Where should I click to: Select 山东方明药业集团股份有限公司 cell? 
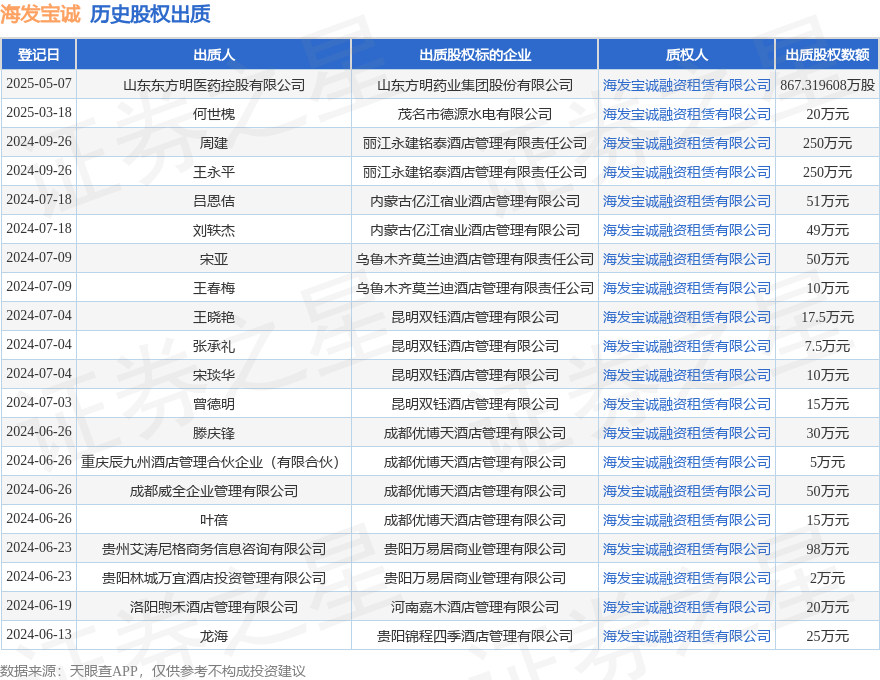(x=475, y=85)
